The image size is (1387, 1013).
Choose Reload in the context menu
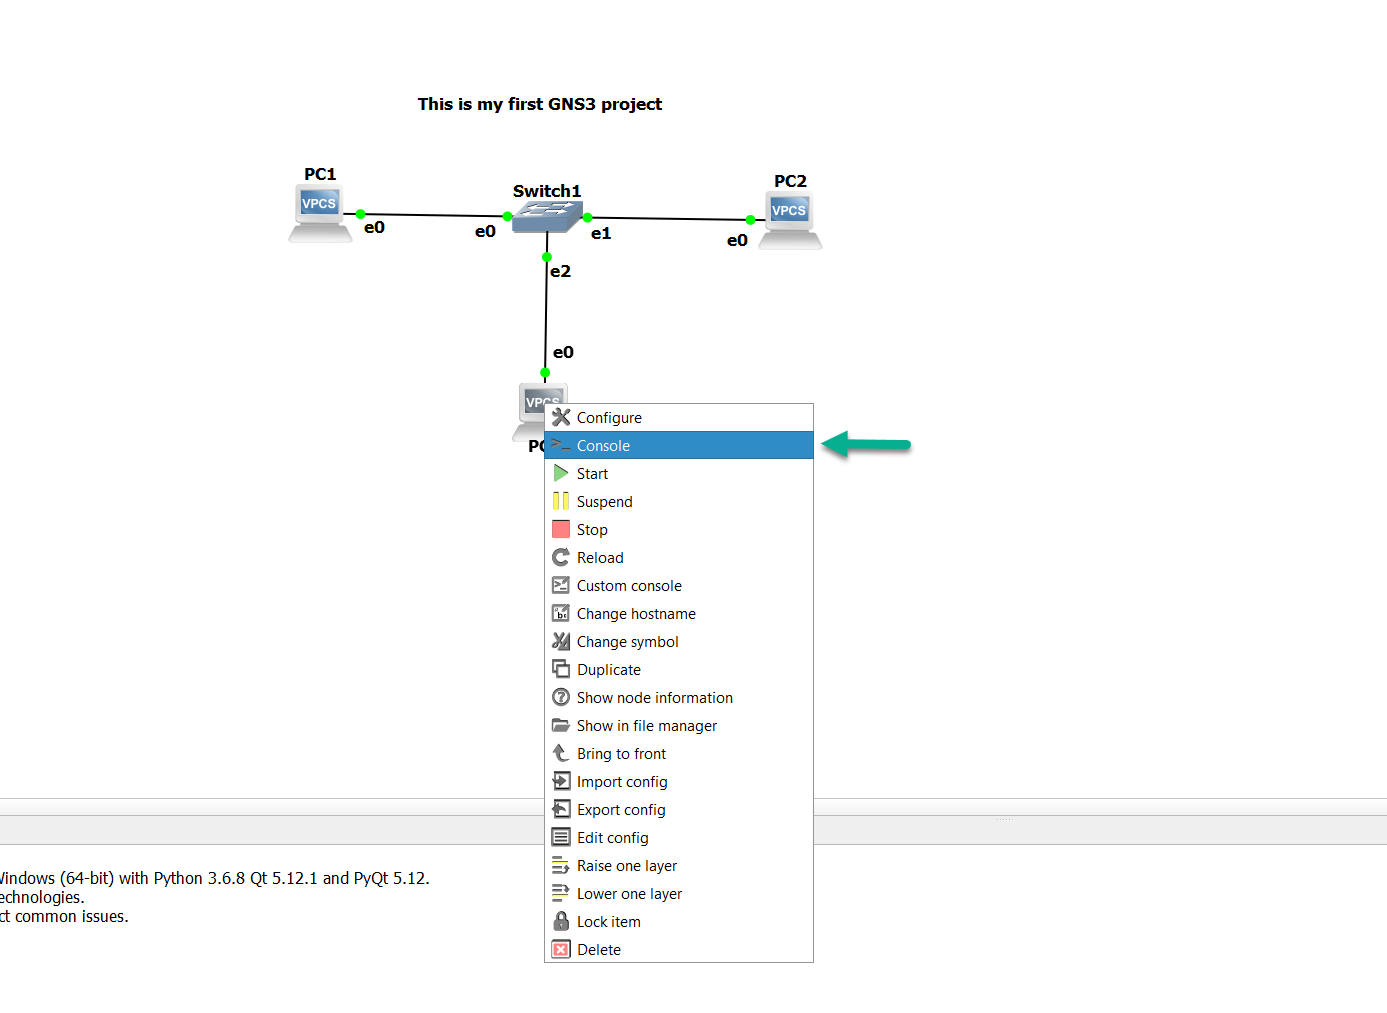pyautogui.click(x=679, y=557)
